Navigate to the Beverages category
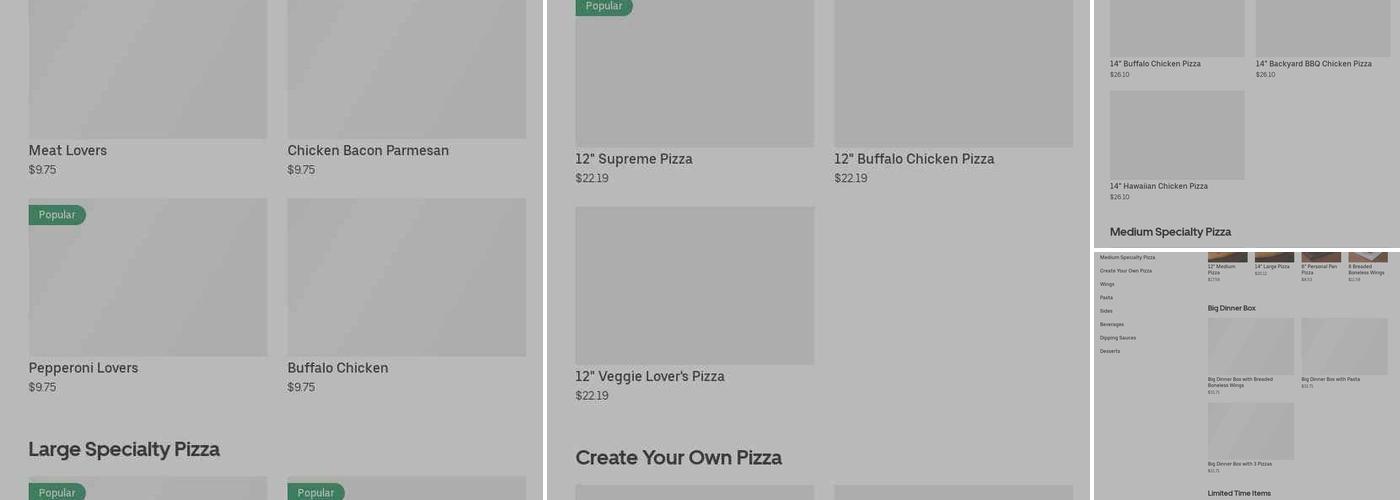Viewport: 1400px width, 500px height. click(1112, 325)
